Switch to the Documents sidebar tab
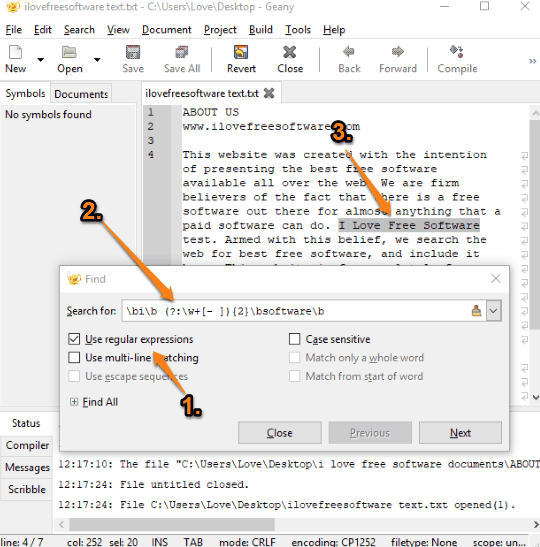 pyautogui.click(x=81, y=93)
